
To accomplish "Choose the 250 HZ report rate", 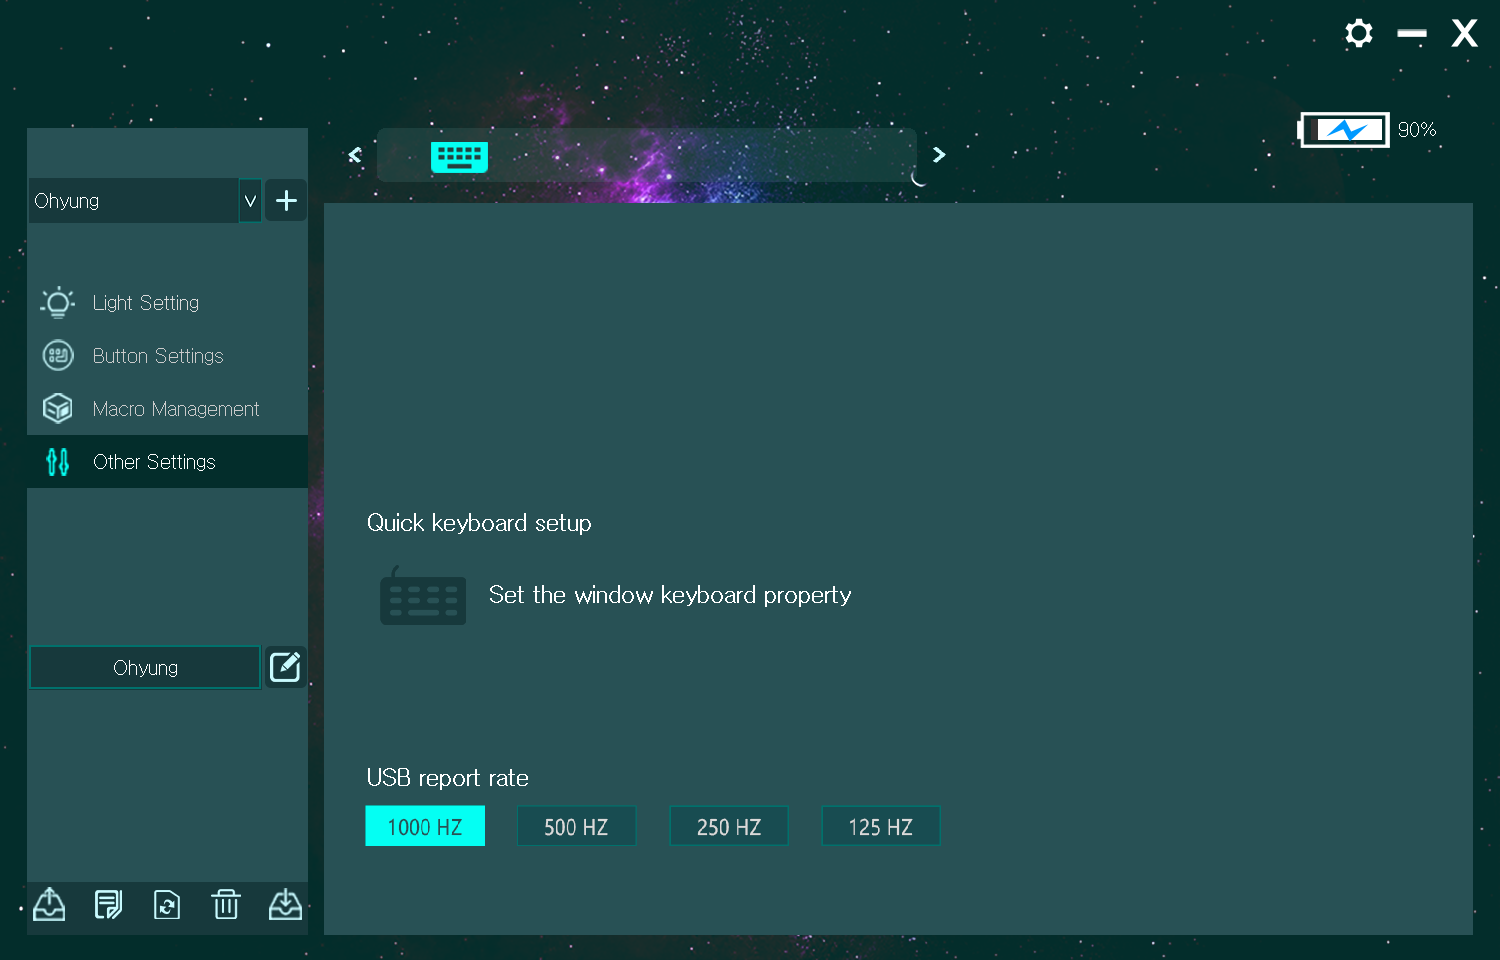I will [x=729, y=826].
